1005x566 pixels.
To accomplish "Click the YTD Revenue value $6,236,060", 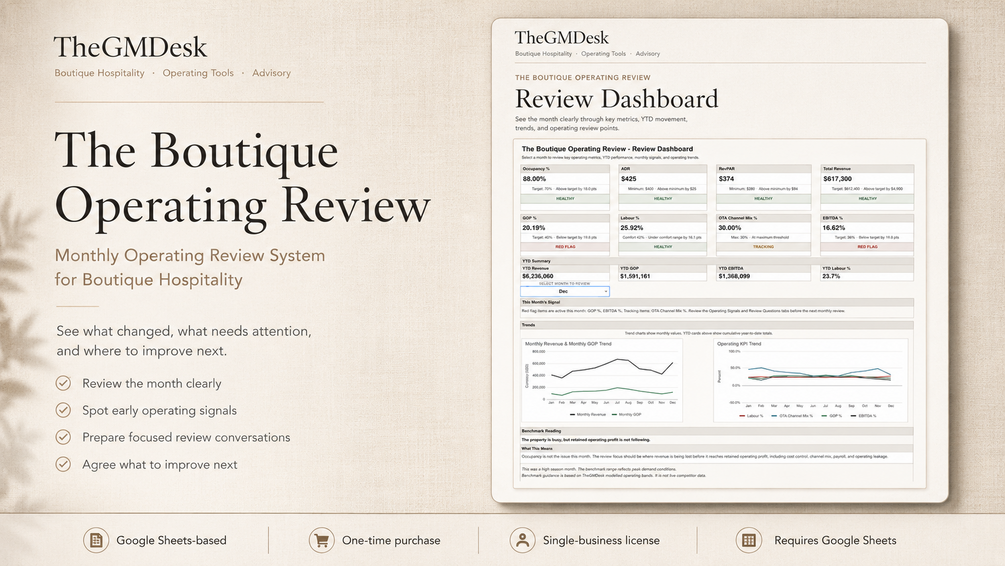I will [x=538, y=276].
